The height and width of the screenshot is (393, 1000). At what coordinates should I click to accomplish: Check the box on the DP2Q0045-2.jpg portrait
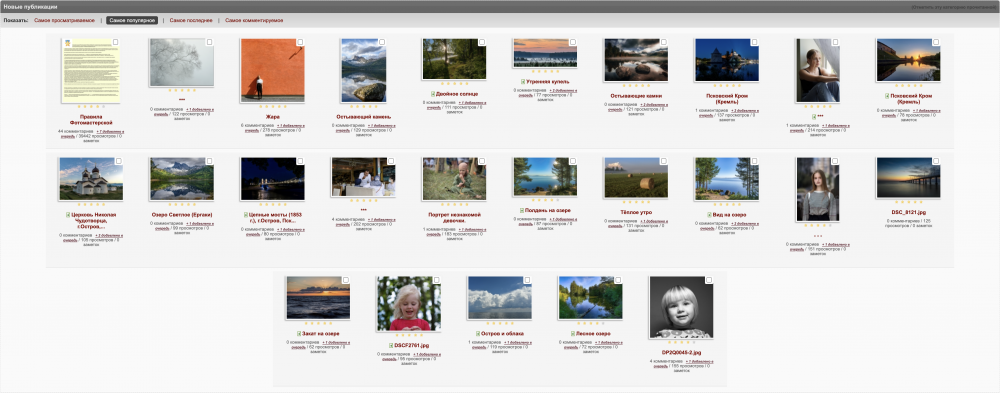point(709,280)
